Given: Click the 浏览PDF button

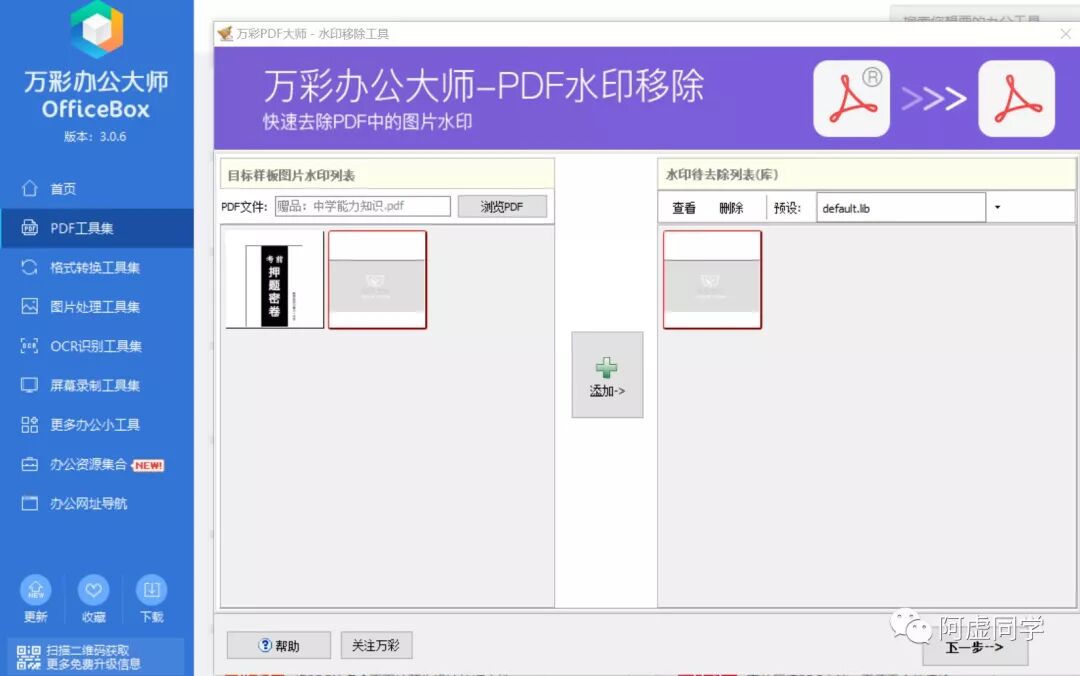Looking at the screenshot, I should pyautogui.click(x=502, y=206).
